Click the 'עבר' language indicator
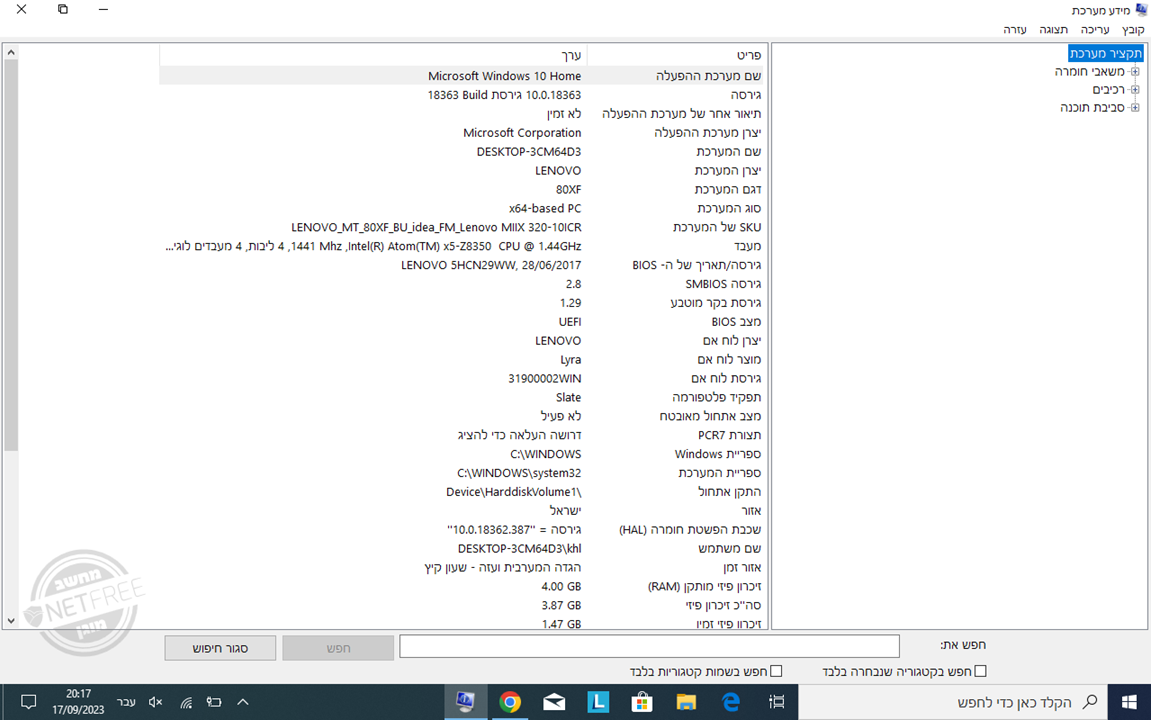1151x720 pixels. 126,702
